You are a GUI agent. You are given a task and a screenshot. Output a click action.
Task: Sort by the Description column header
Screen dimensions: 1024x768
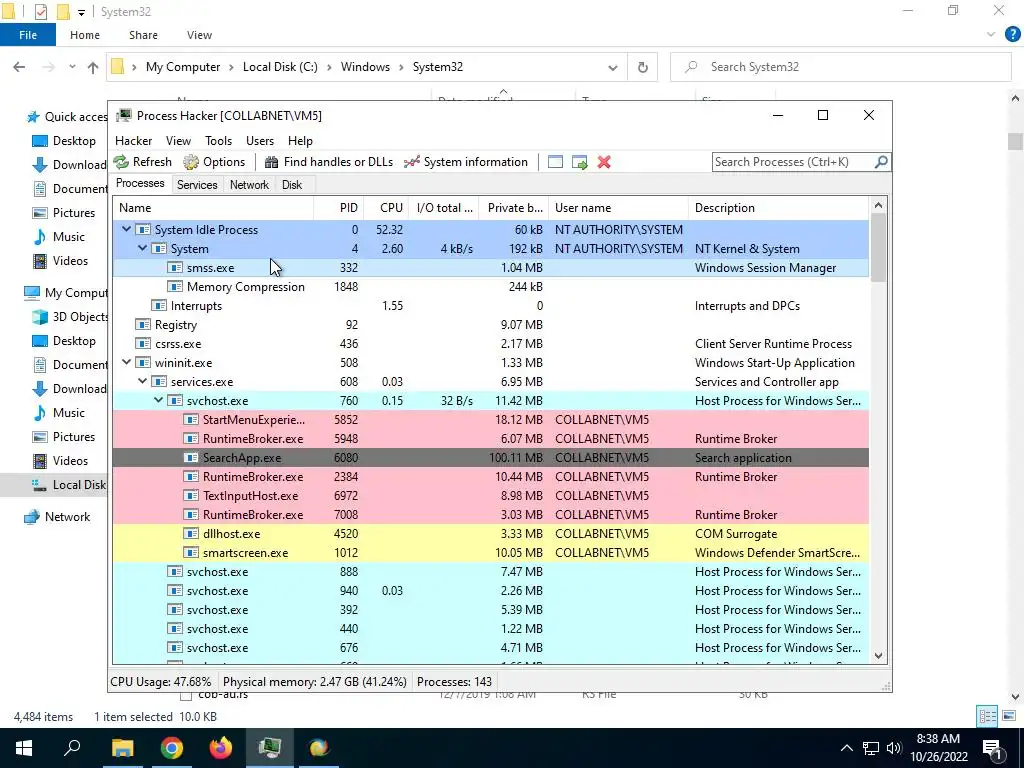(x=778, y=208)
